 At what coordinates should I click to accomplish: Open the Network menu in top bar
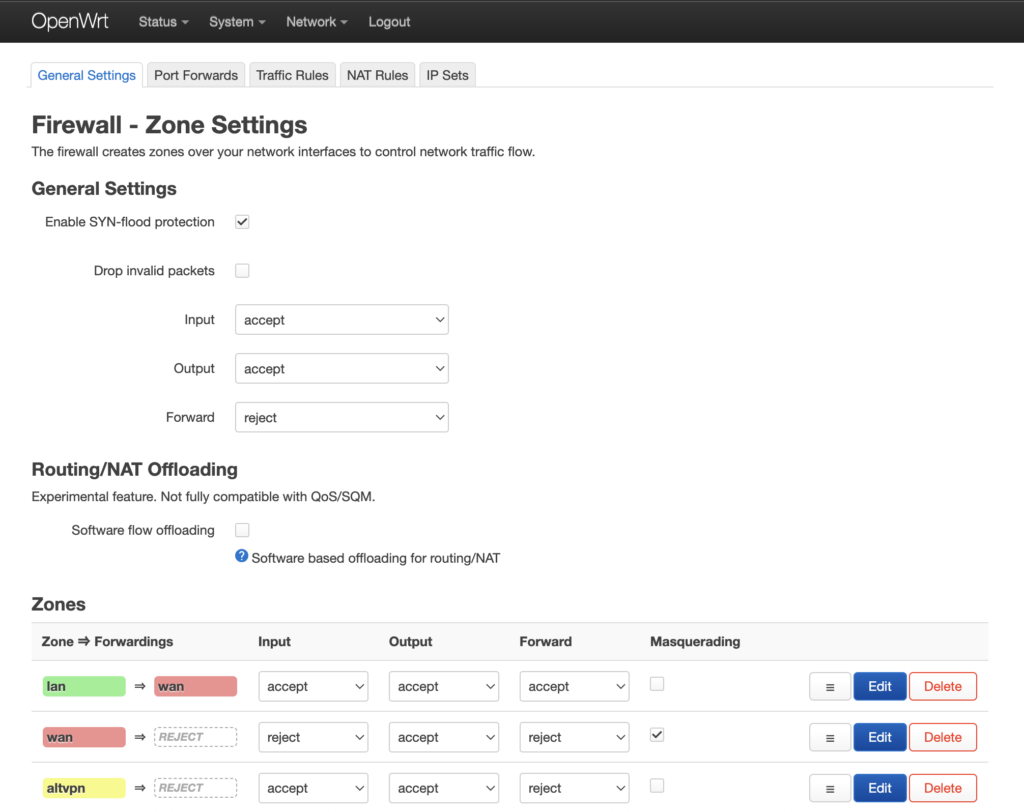pyautogui.click(x=316, y=22)
